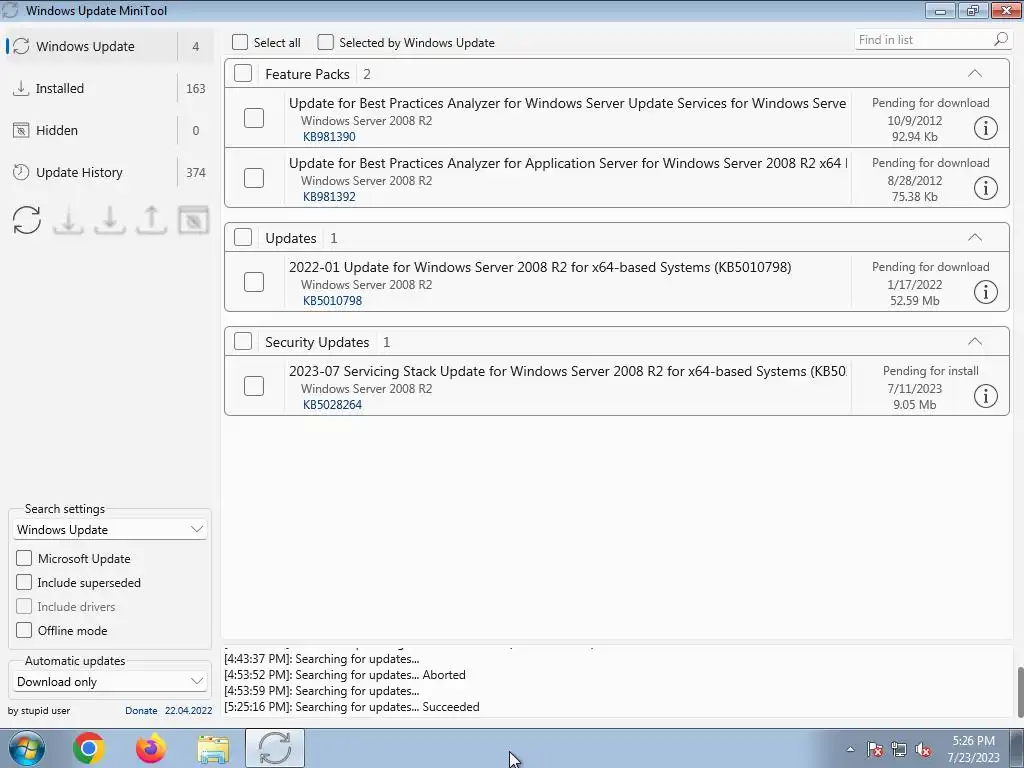Show hidden tray icons arrow

point(850,749)
